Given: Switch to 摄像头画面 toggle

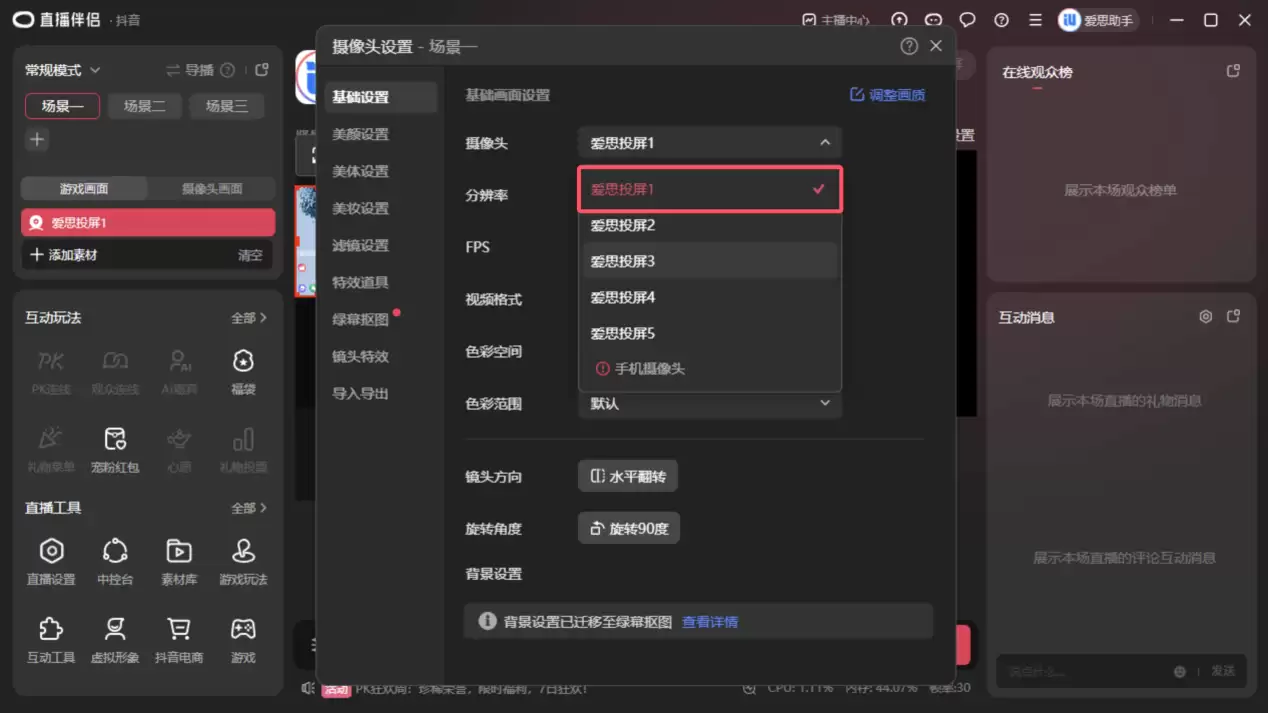Looking at the screenshot, I should coord(212,188).
